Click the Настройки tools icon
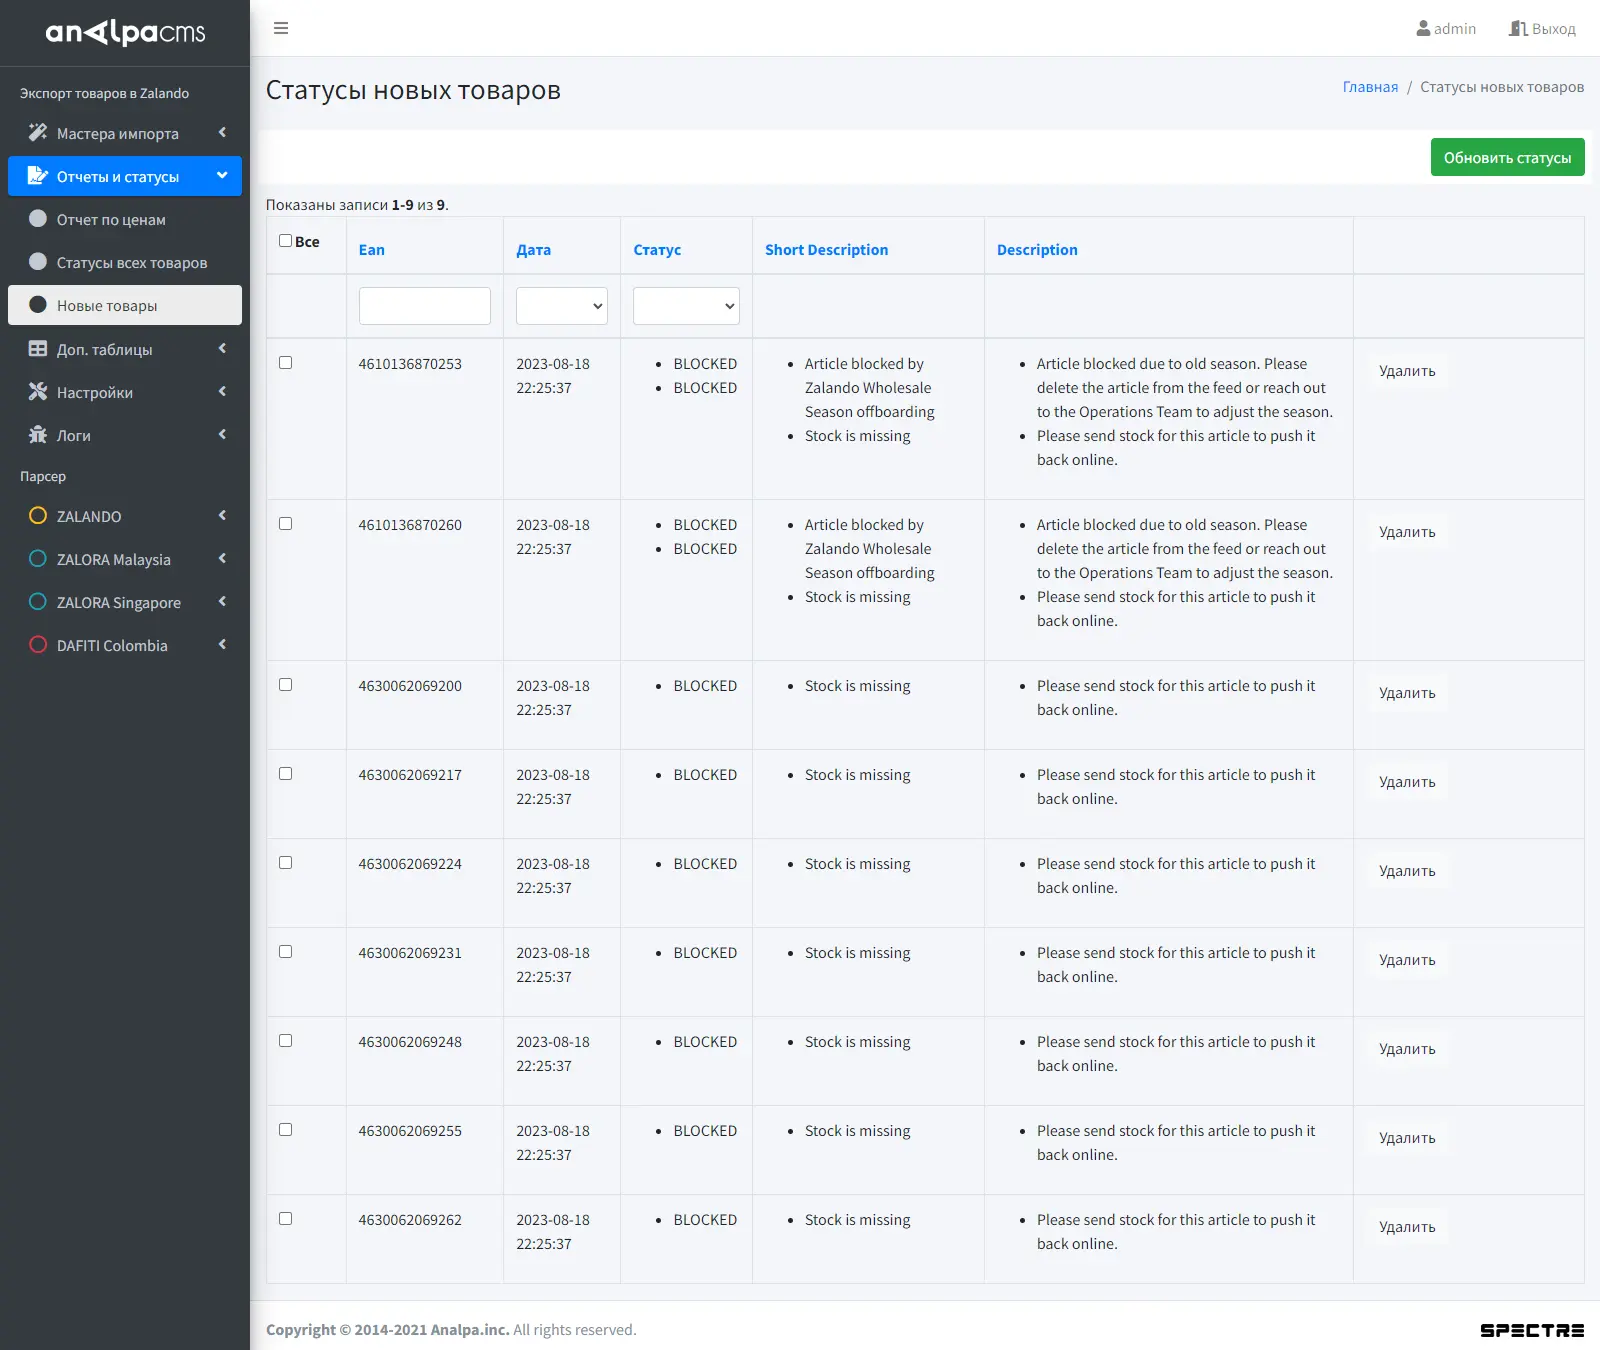 [x=38, y=392]
